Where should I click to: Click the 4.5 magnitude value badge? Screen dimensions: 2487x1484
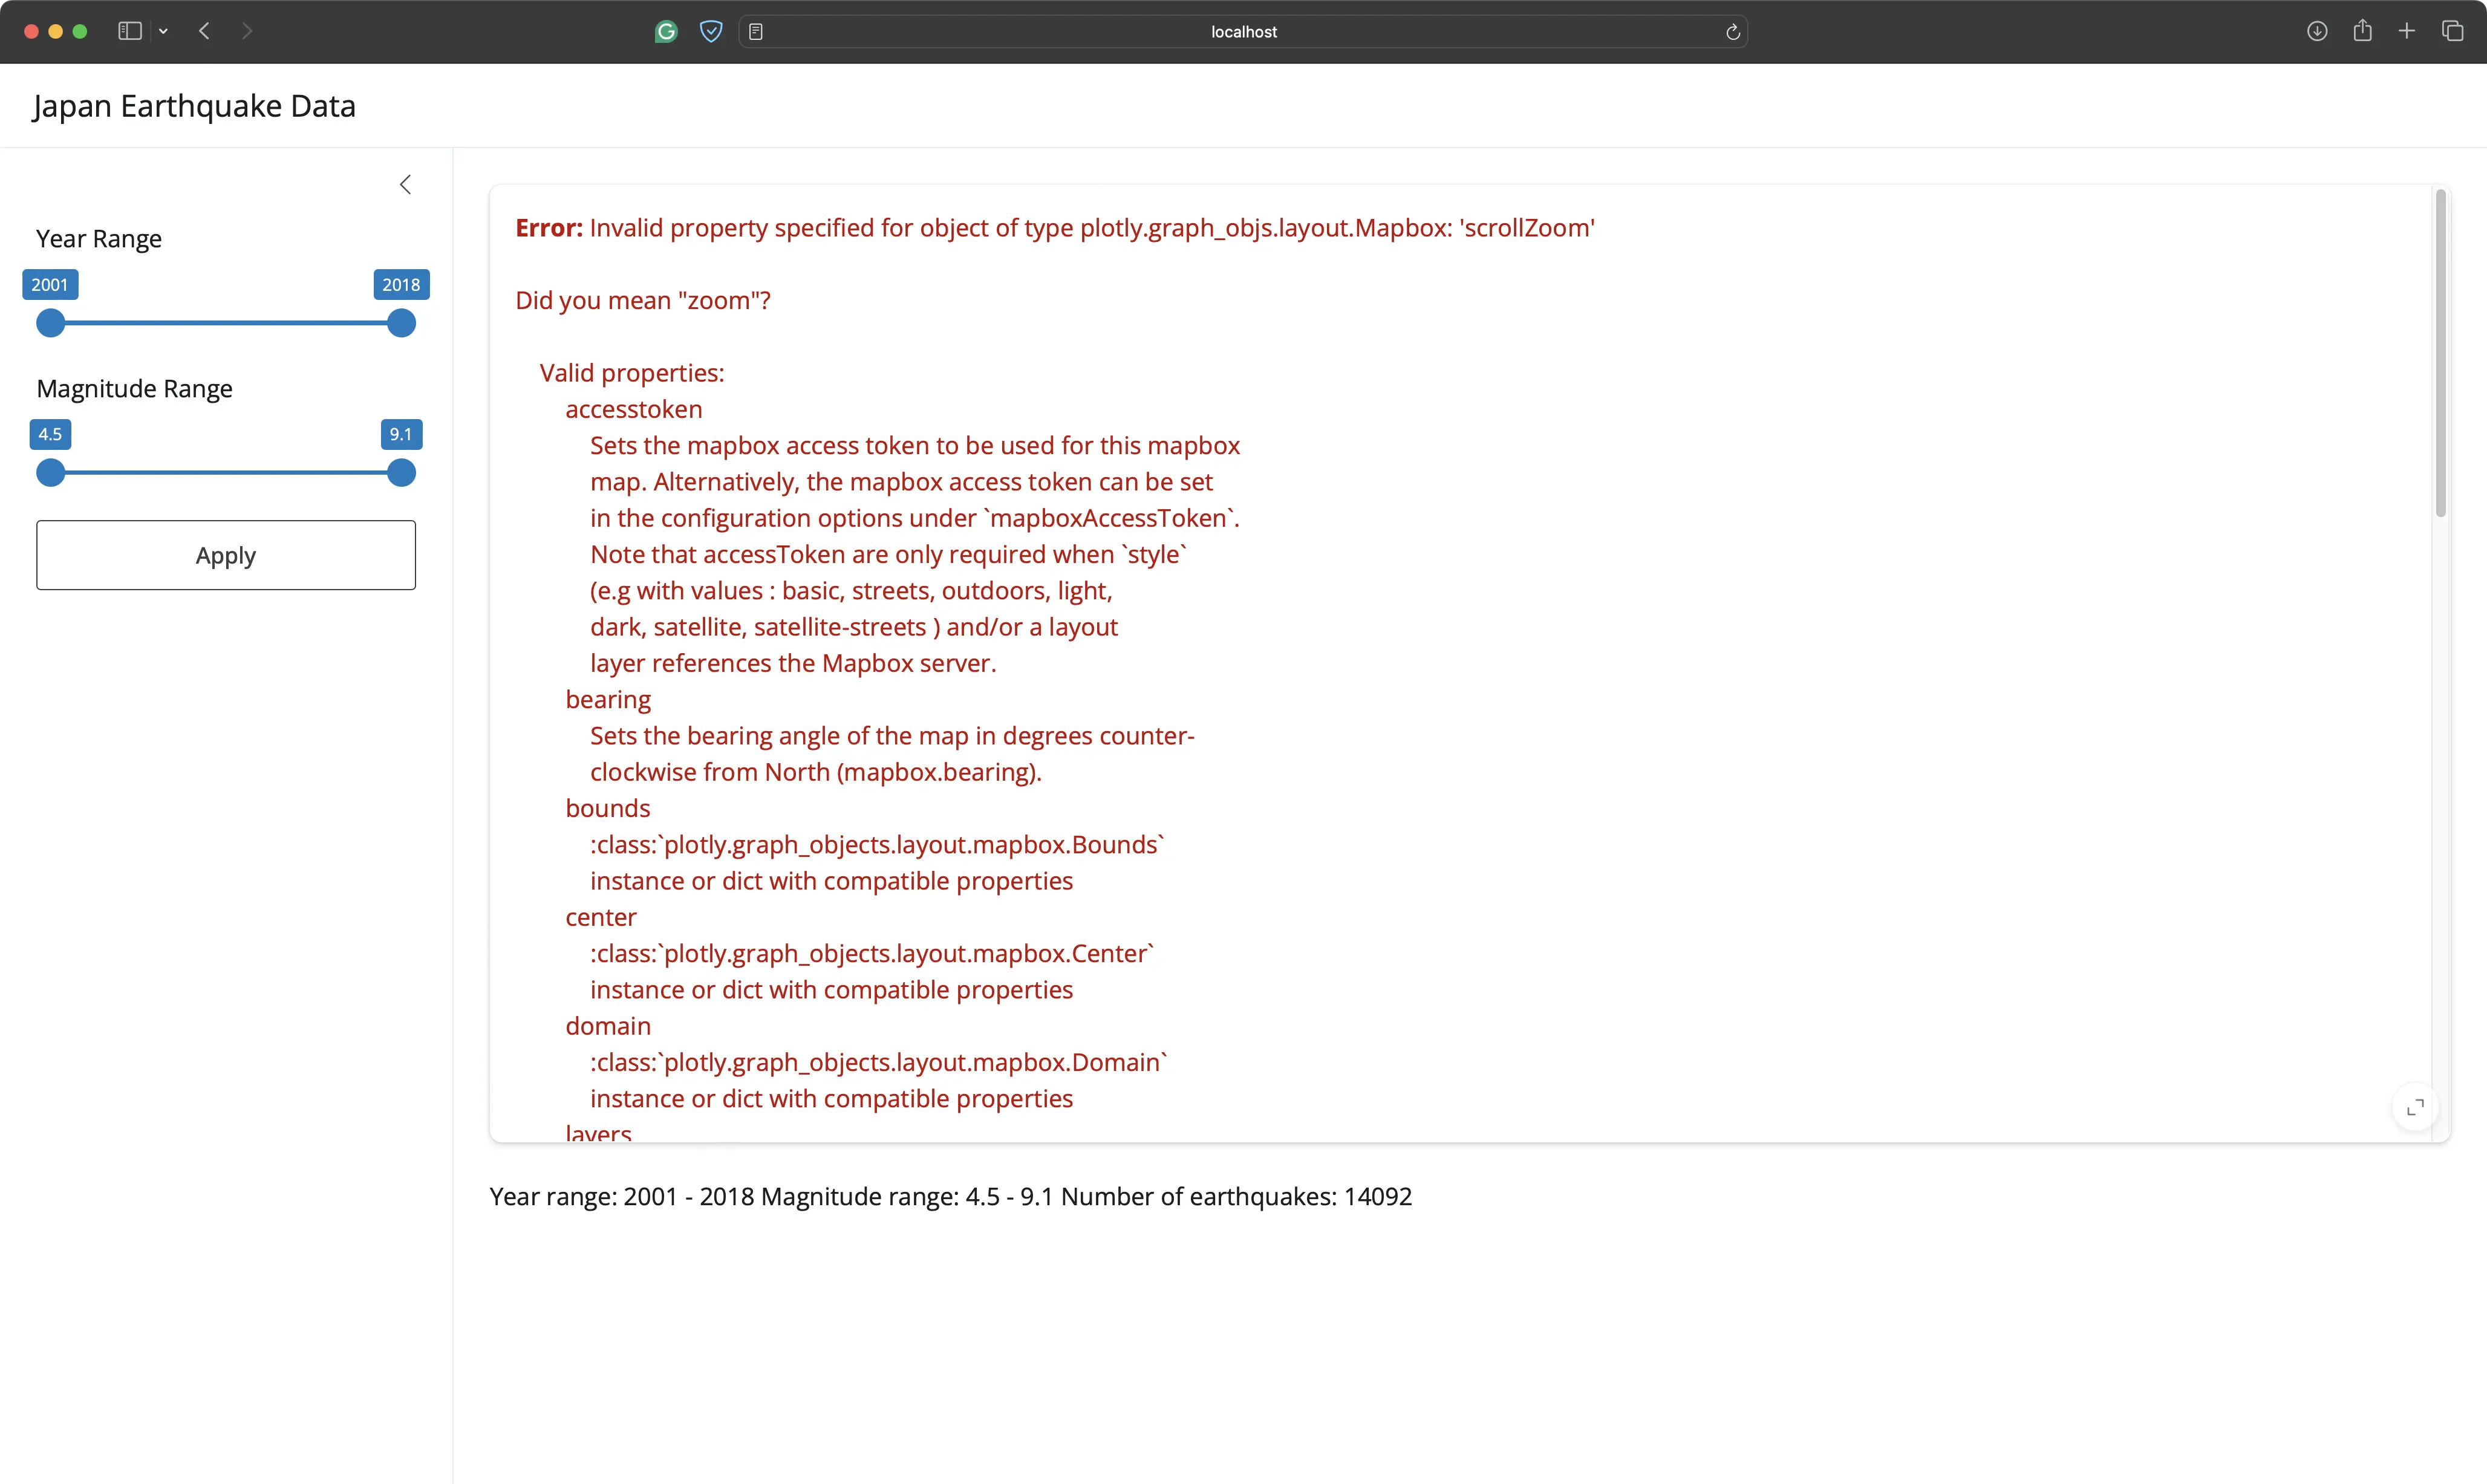(x=50, y=434)
